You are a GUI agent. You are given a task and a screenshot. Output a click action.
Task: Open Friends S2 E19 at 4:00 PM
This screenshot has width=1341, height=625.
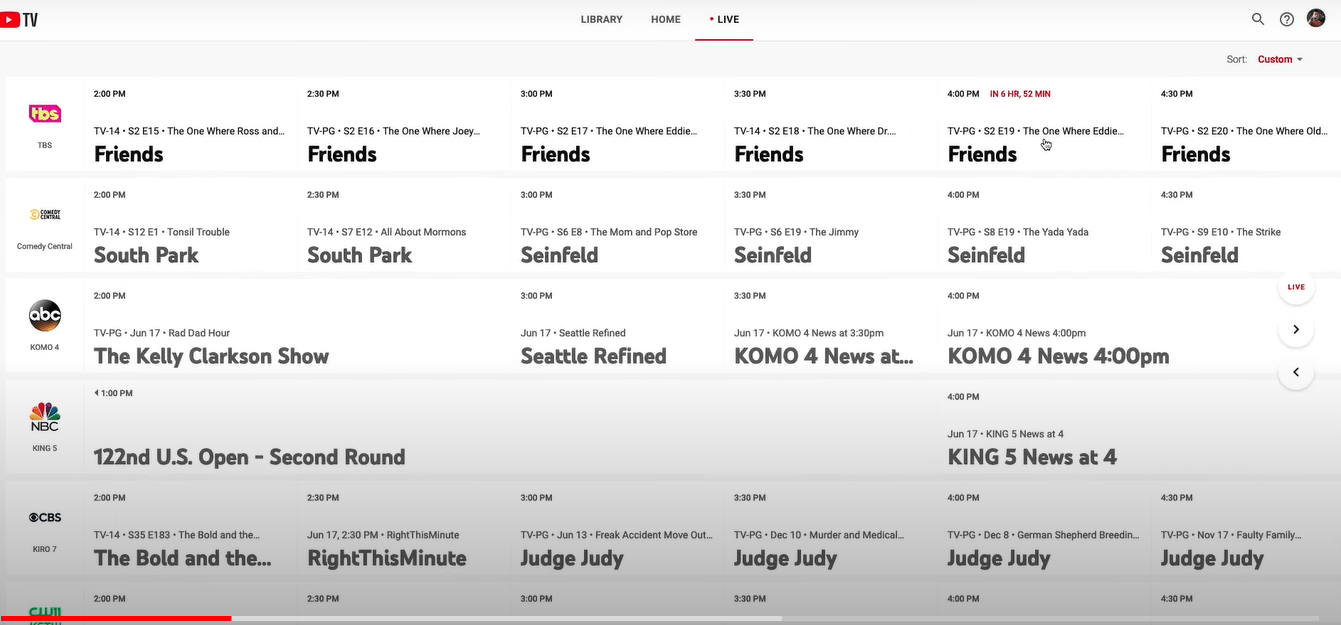[1045, 124]
